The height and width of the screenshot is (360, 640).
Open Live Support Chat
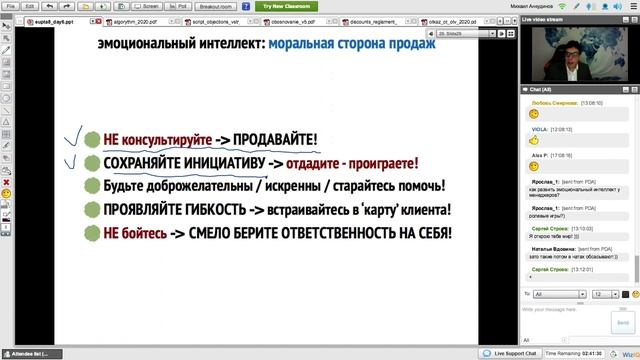510,353
